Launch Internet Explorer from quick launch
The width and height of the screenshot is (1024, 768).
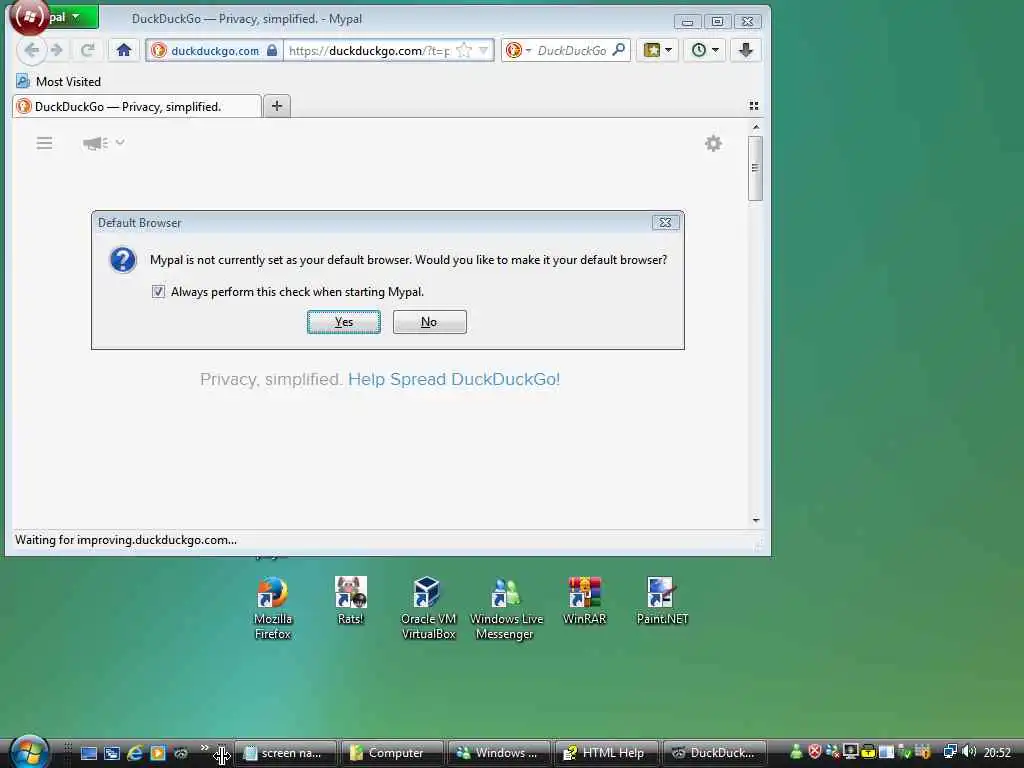pos(135,753)
